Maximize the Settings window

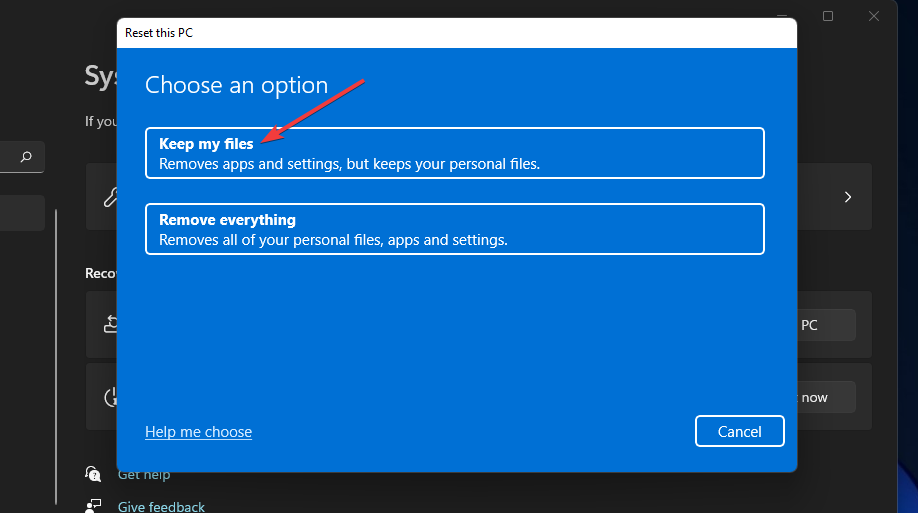(x=828, y=16)
